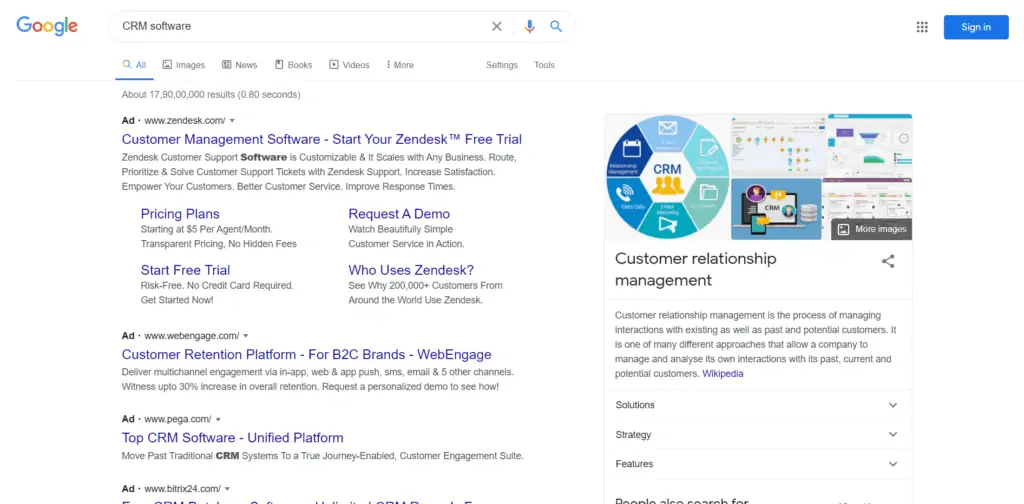Open the More search filters menu

(400, 65)
